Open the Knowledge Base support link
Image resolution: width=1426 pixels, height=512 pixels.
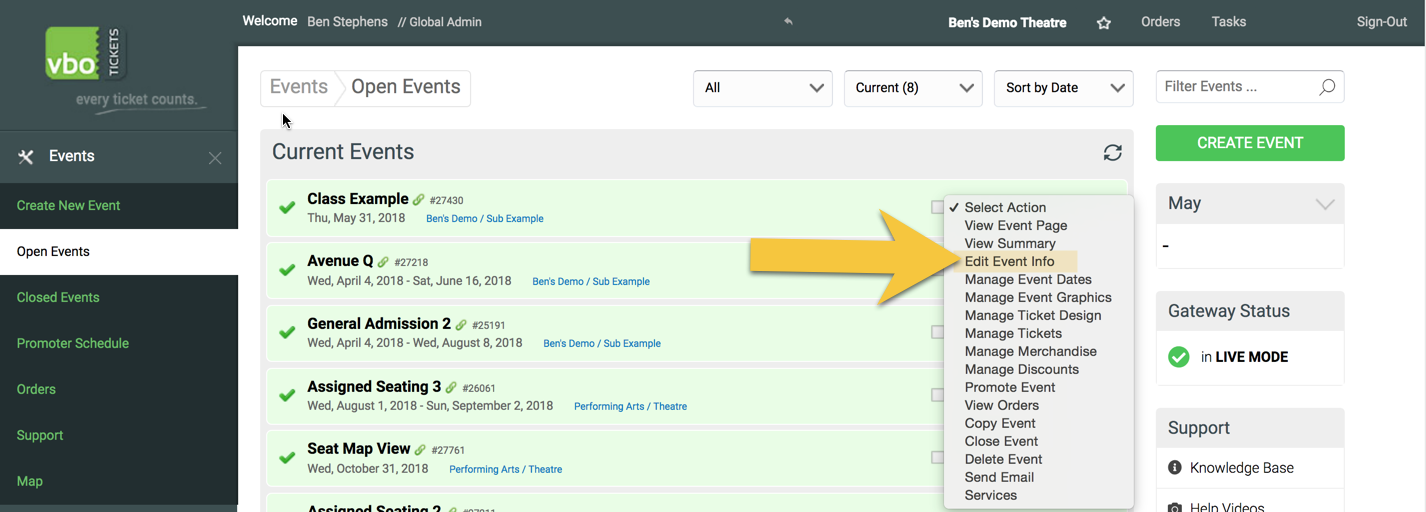(x=1241, y=468)
